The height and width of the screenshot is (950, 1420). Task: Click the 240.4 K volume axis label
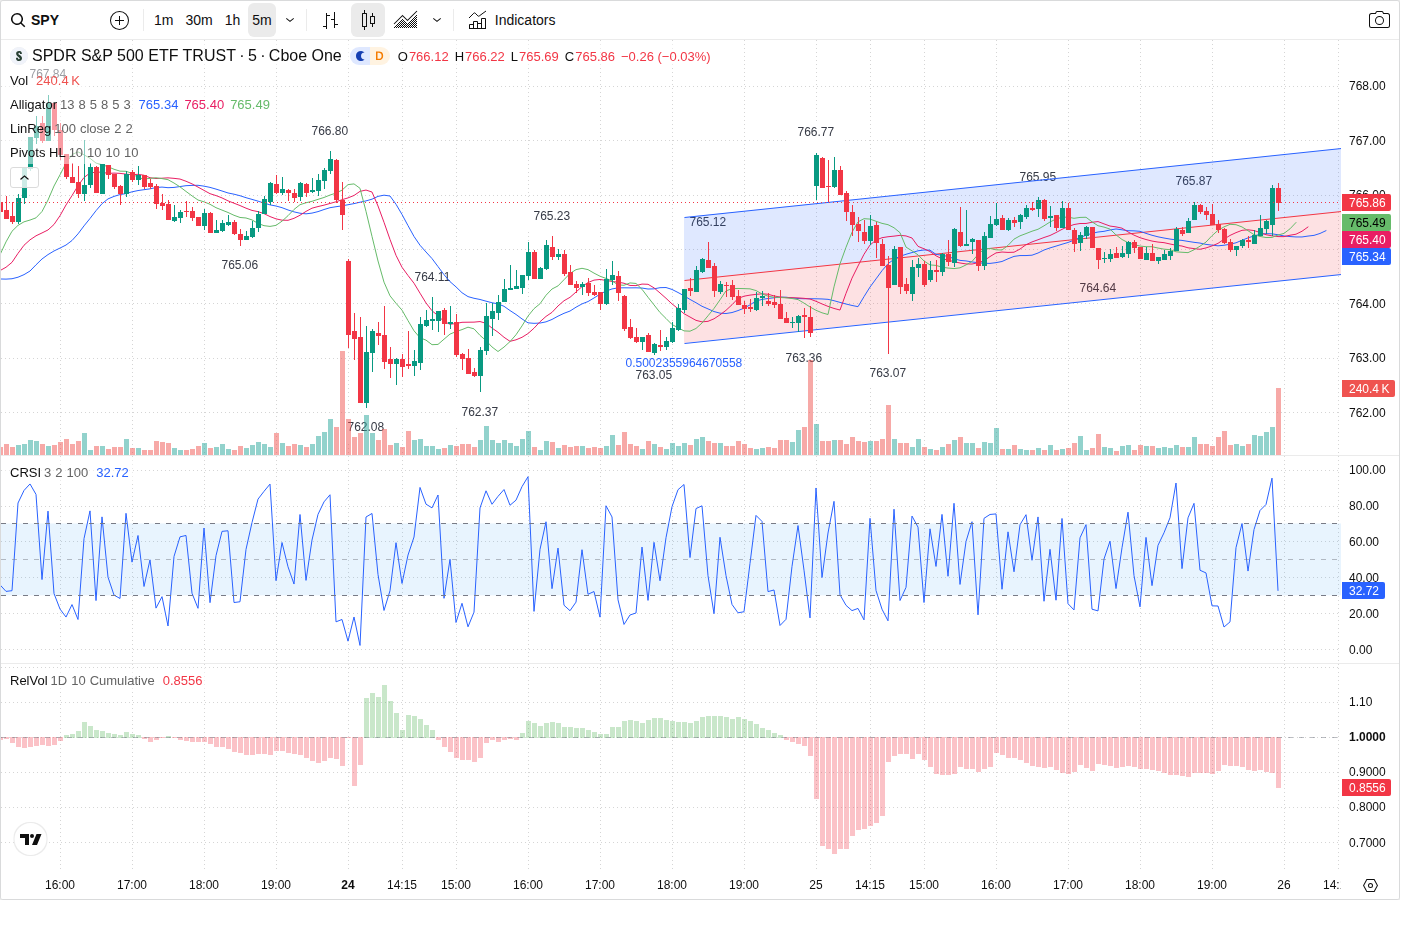pos(1367,389)
